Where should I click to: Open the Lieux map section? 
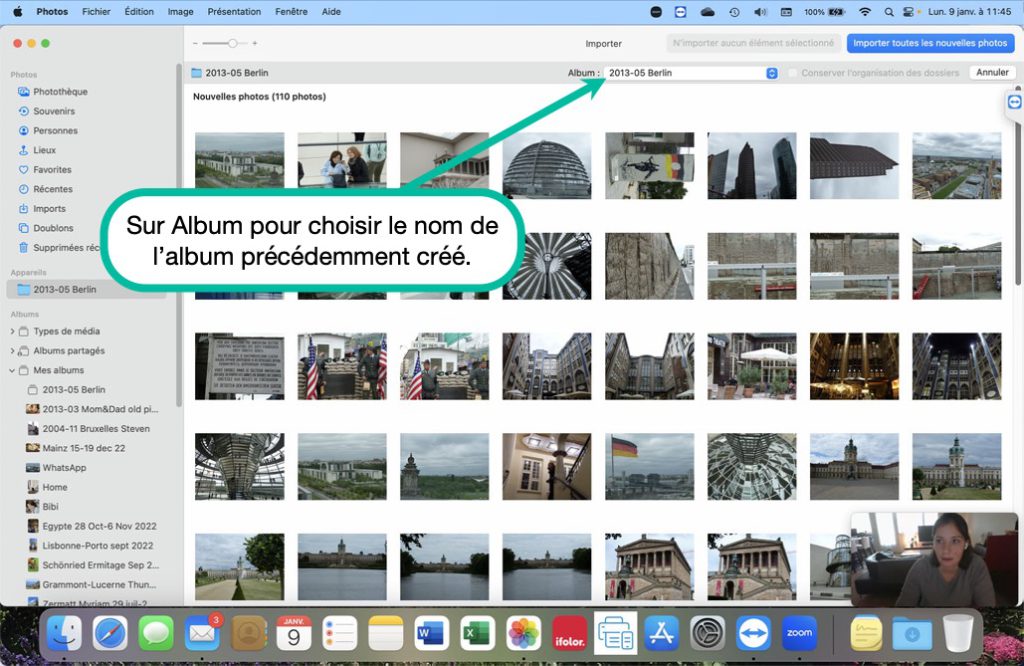pyautogui.click(x=44, y=150)
